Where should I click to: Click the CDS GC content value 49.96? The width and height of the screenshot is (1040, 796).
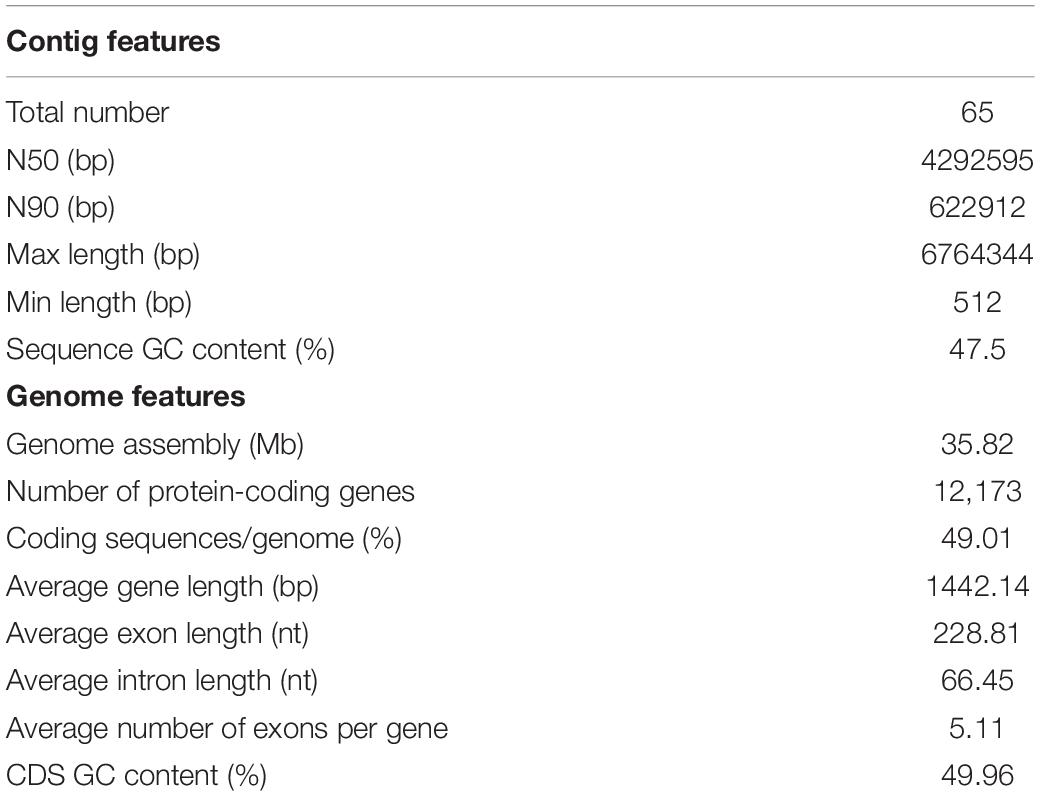(977, 776)
